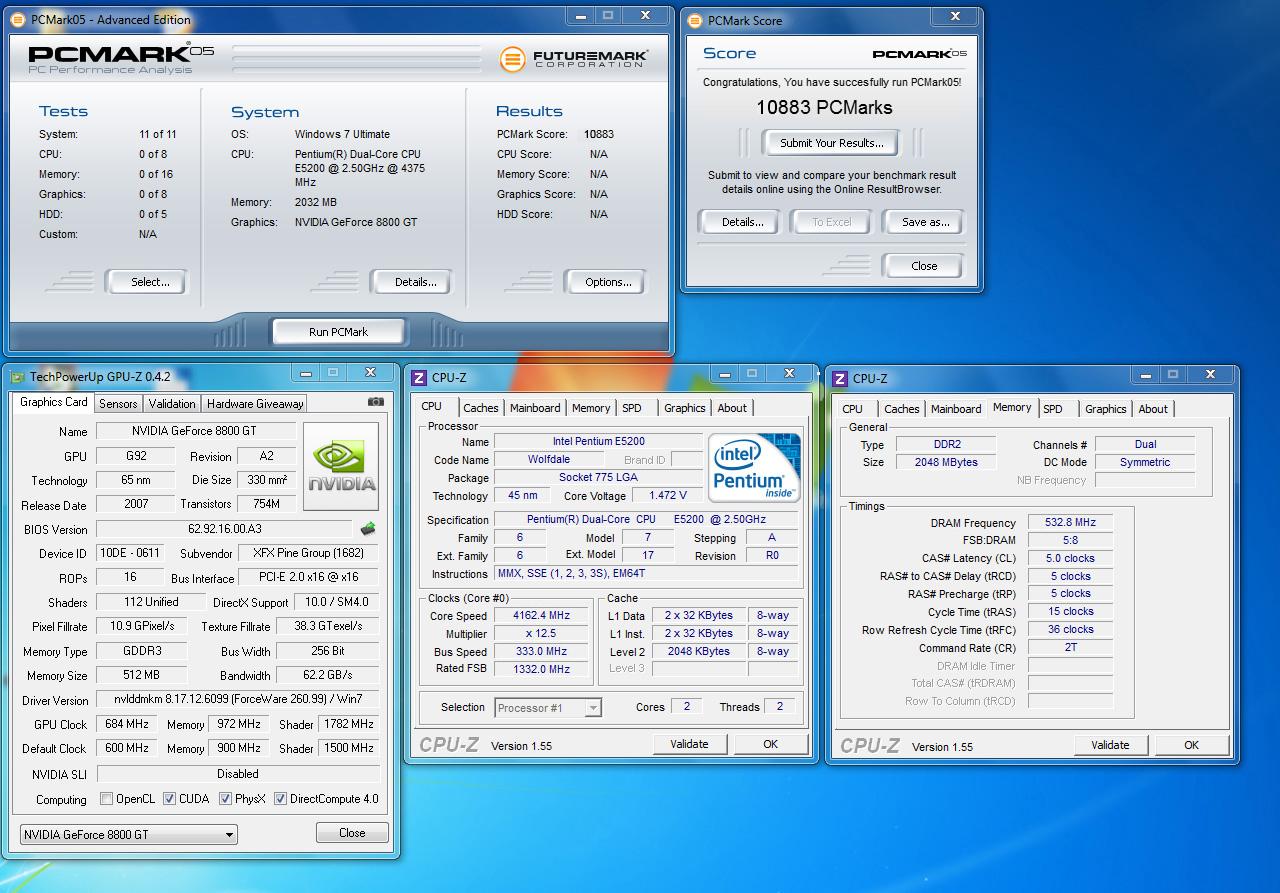The image size is (1280, 893).
Task: Click Validate in right CPU-Z Memory window
Action: tap(1110, 745)
